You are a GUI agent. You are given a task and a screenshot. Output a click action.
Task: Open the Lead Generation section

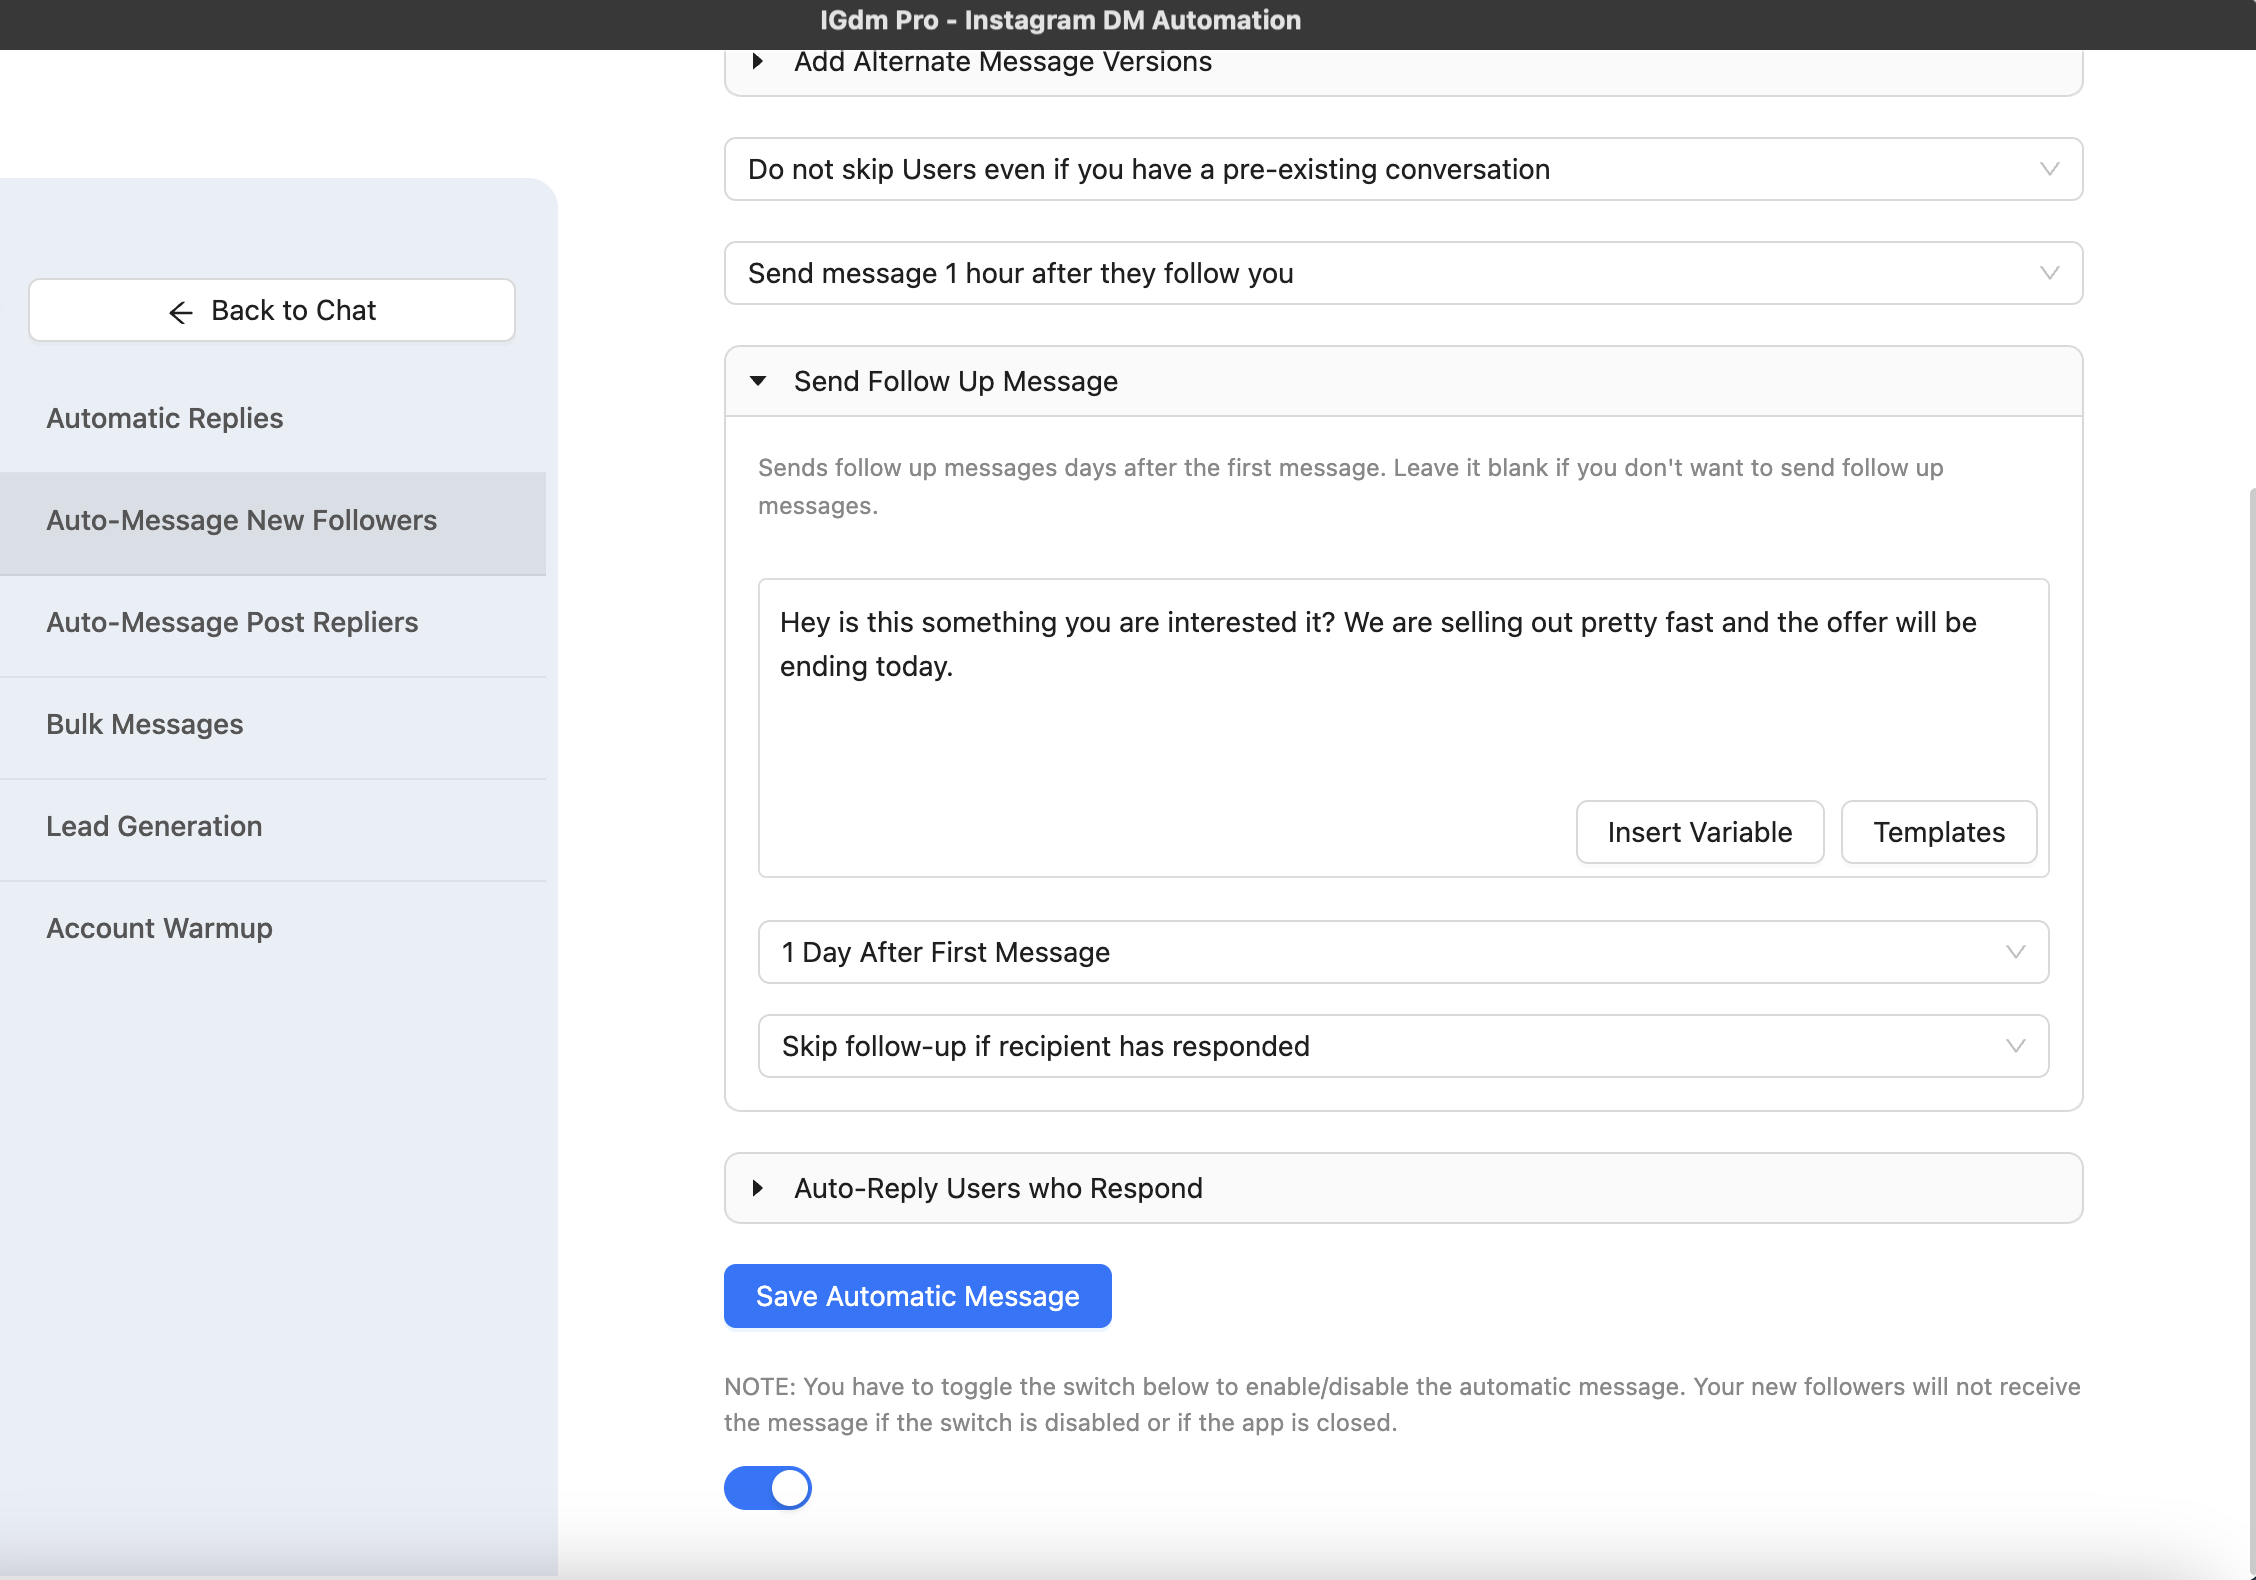pos(154,826)
